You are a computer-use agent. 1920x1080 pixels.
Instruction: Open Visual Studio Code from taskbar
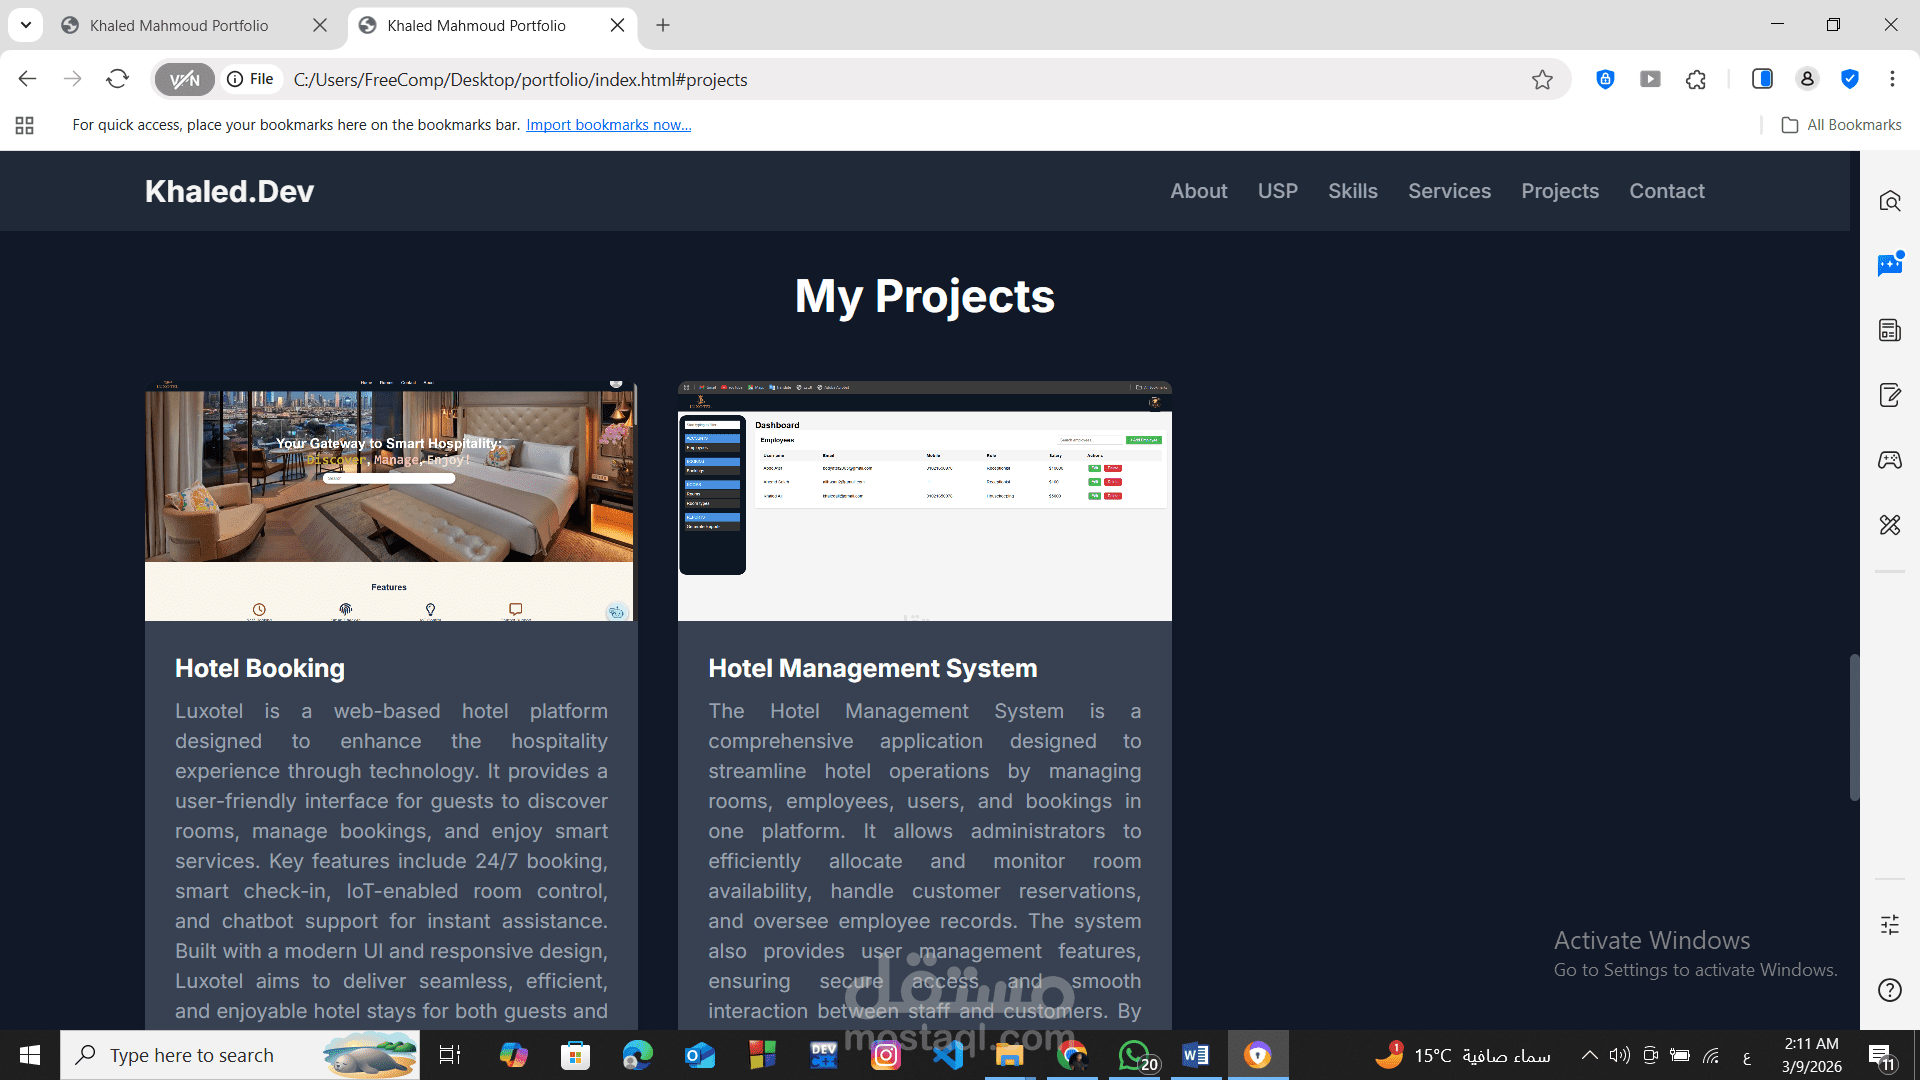[x=947, y=1055]
